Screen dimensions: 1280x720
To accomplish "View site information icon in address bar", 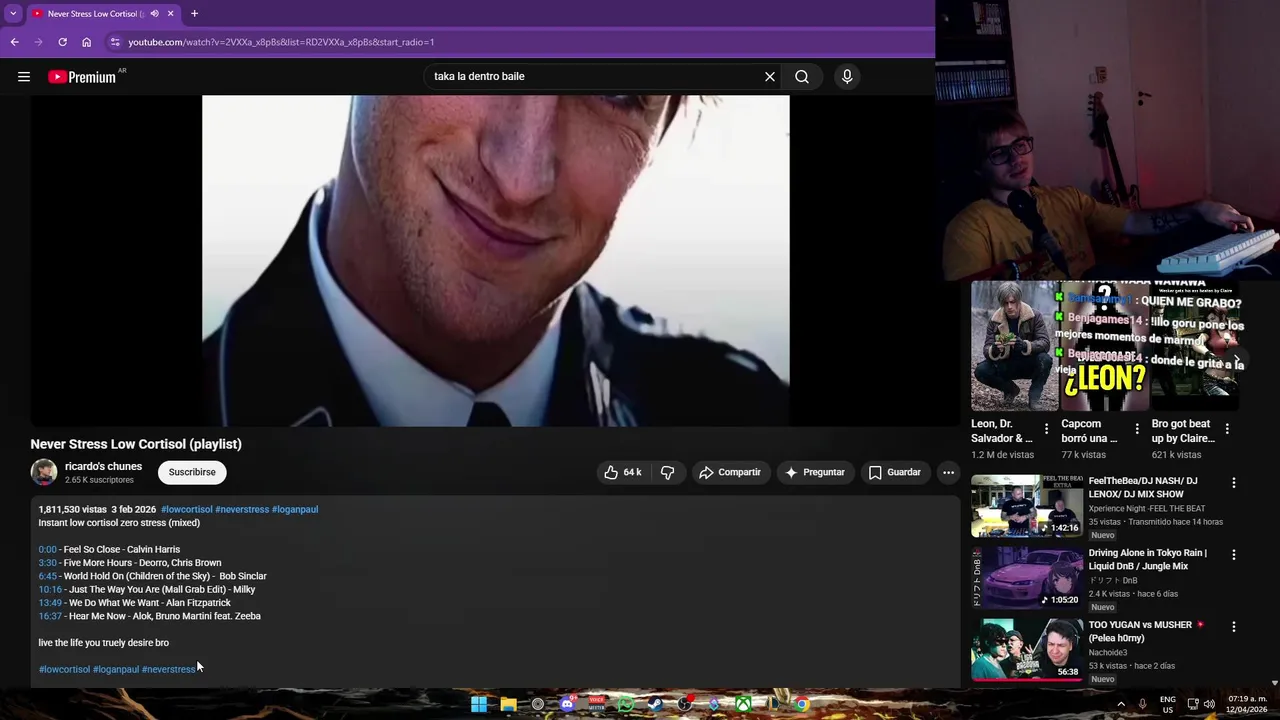I will click(x=115, y=42).
